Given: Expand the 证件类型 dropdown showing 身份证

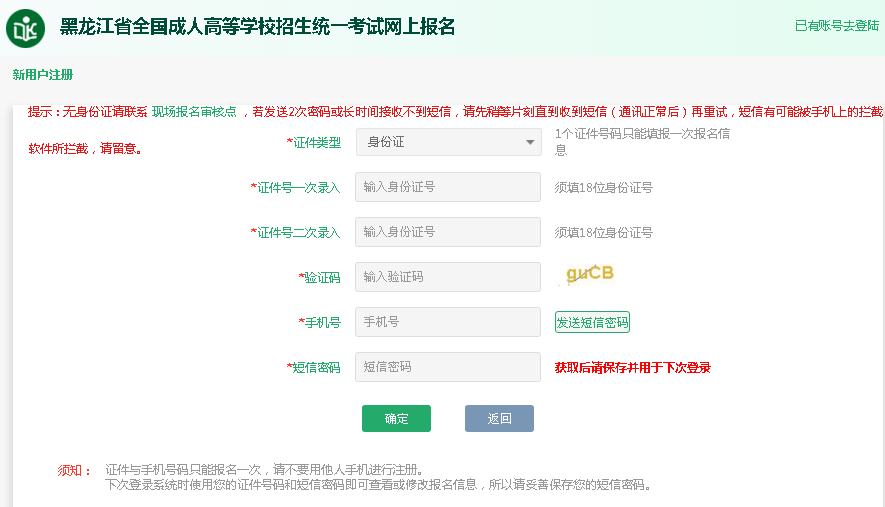Looking at the screenshot, I should [x=448, y=142].
